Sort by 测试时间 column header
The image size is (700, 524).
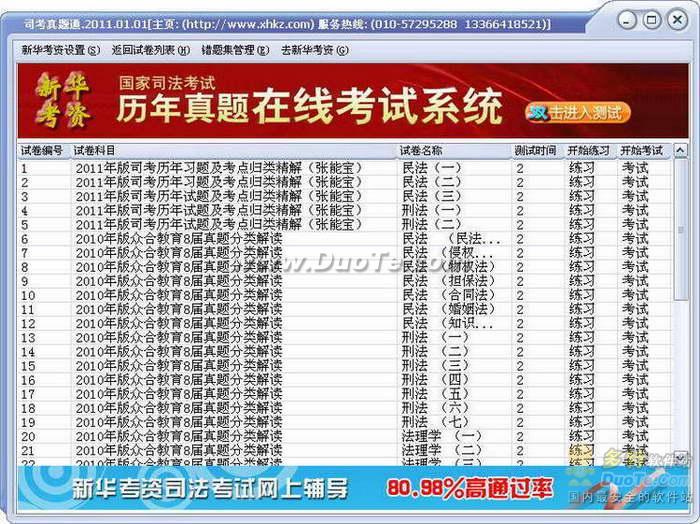(538, 151)
